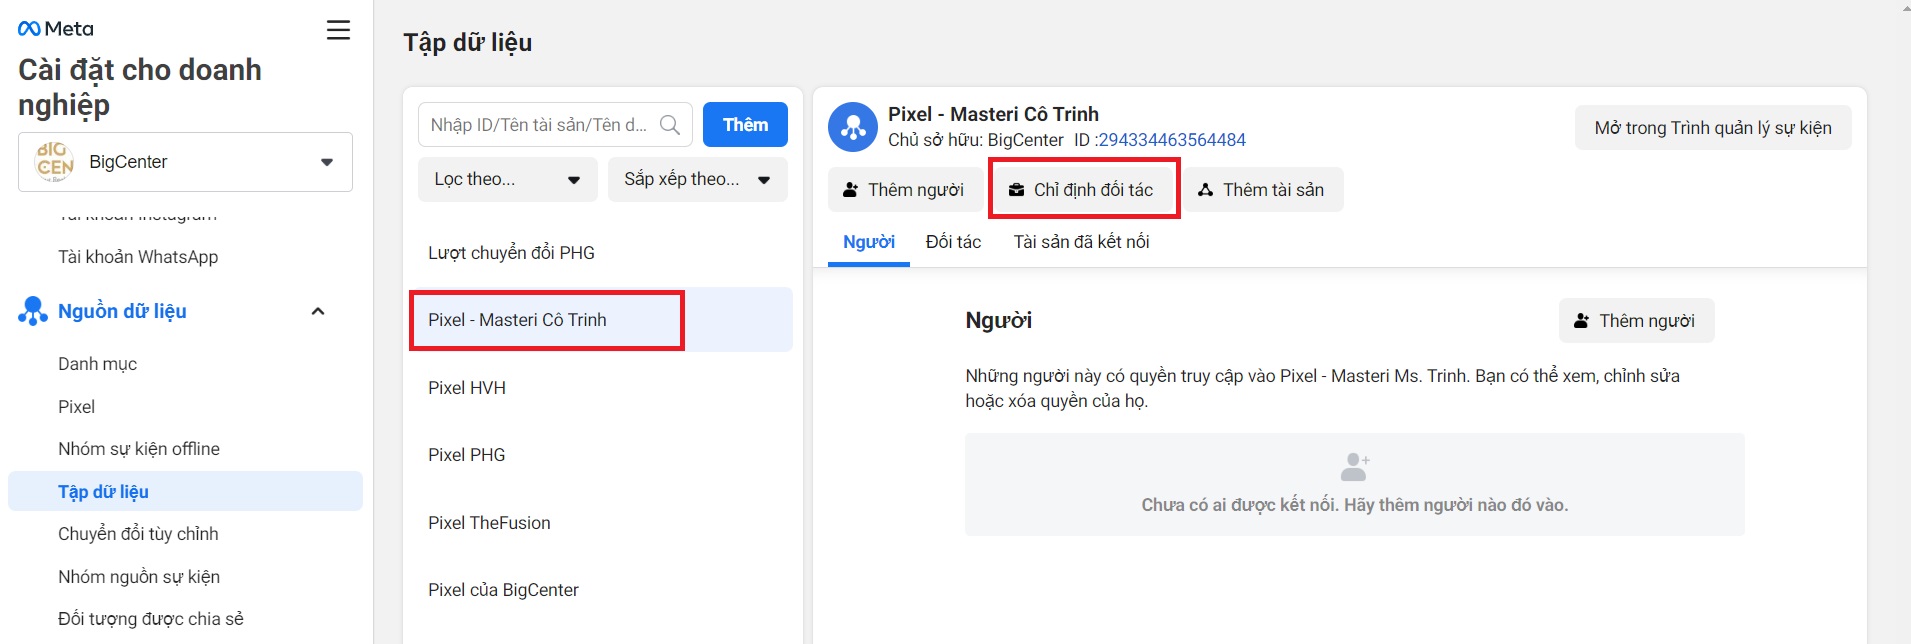This screenshot has width=1911, height=644.
Task: Click the Nguồn dữ liệu data sources icon
Action: click(33, 311)
